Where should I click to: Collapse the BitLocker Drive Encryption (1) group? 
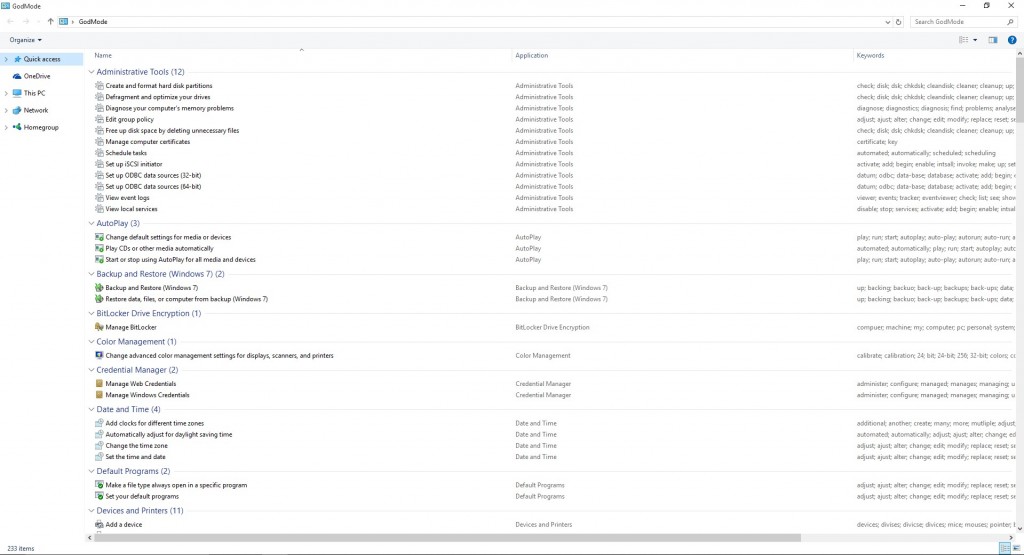coord(91,313)
